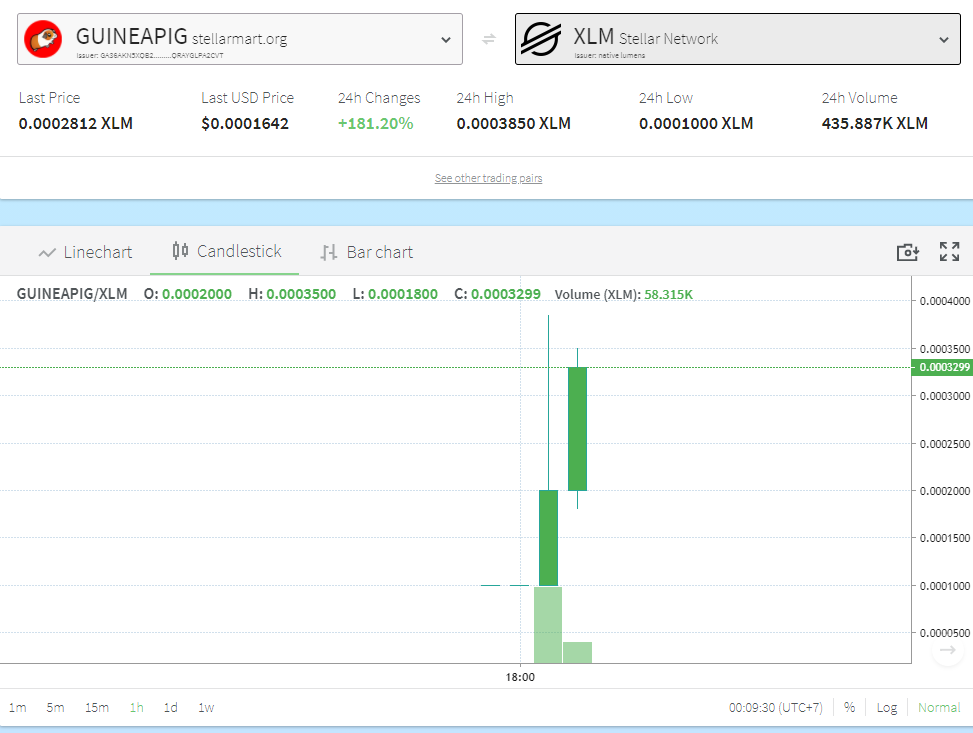
Task: Select the 5m timeframe
Action: 55,708
